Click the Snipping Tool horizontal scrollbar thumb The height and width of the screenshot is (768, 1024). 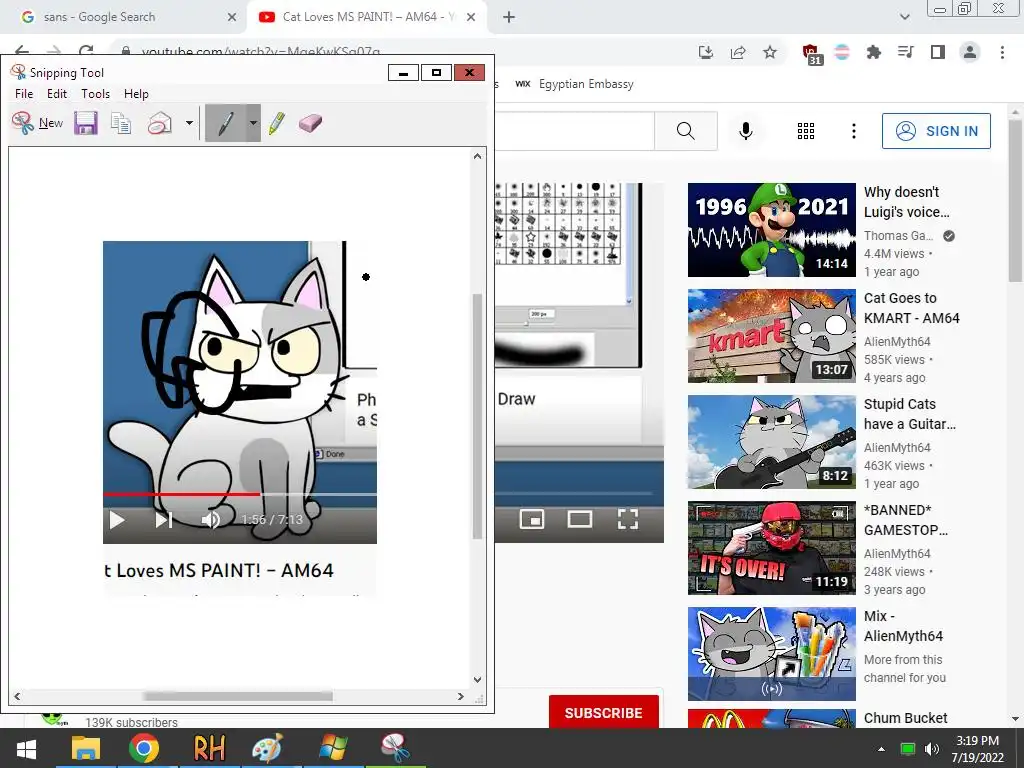pos(238,696)
